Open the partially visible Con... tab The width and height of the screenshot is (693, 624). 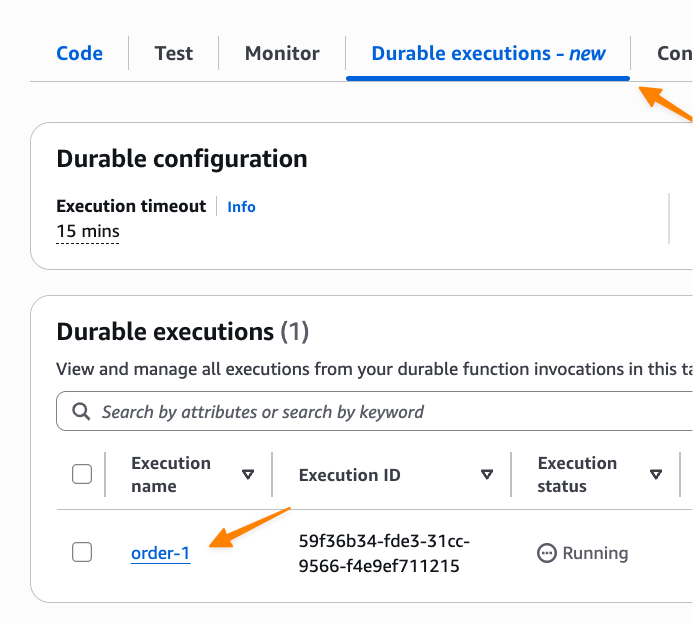pos(674,53)
